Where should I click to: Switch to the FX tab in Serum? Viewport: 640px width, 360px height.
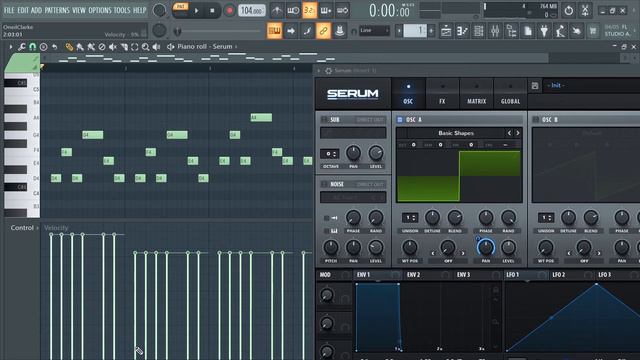coord(442,94)
